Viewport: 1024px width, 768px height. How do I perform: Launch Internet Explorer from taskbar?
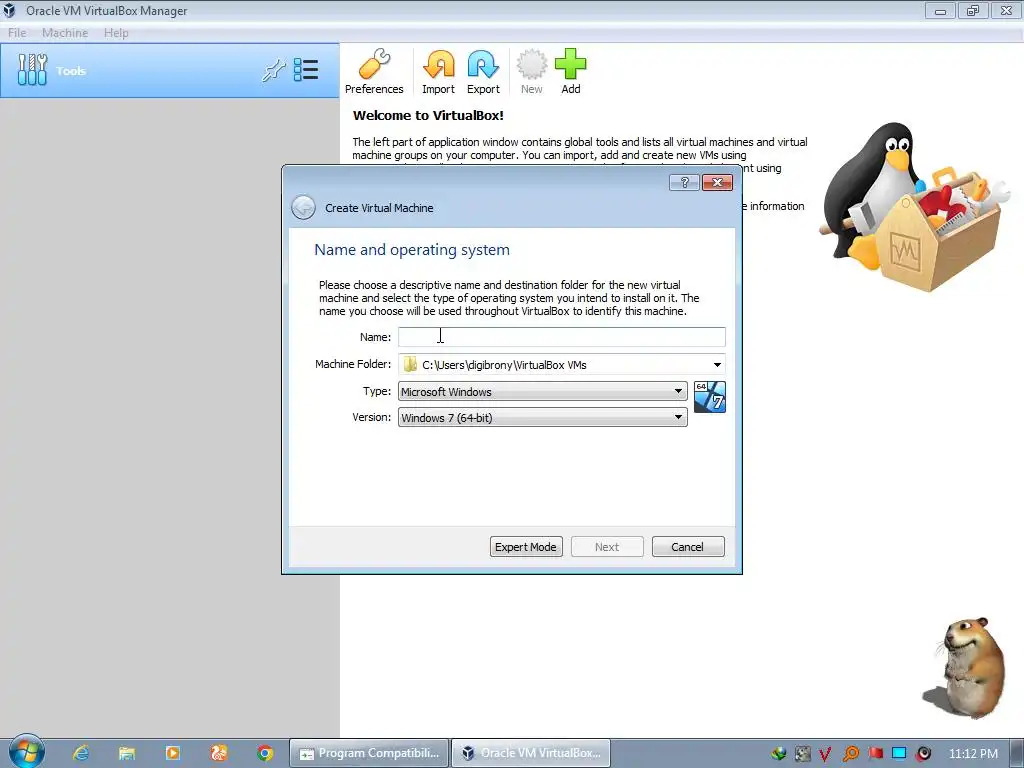[81, 753]
